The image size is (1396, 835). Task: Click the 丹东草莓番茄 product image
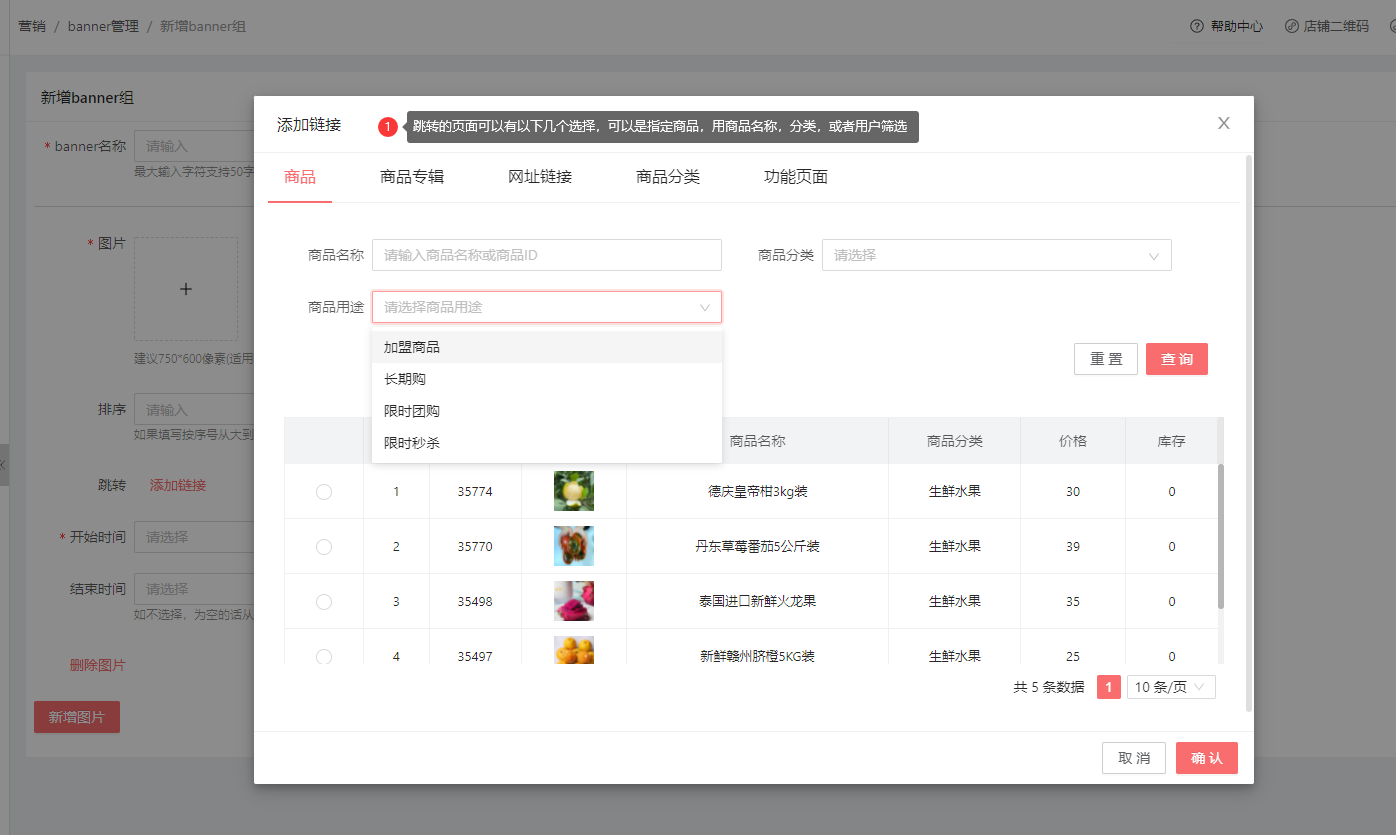pos(574,546)
